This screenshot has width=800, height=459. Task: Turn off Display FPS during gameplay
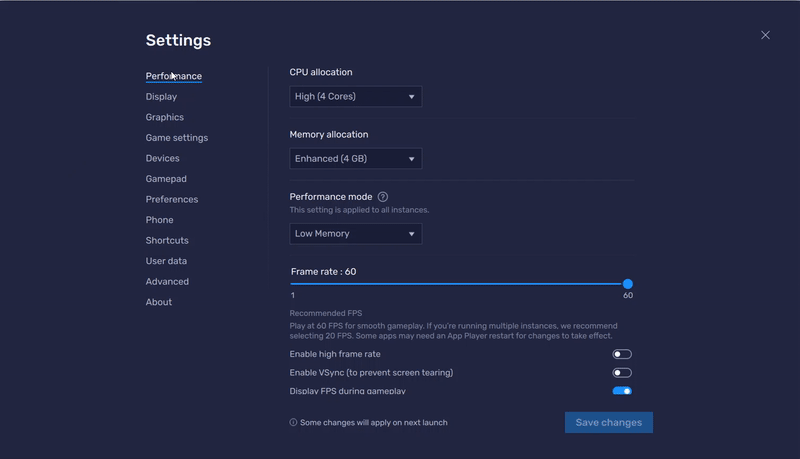point(622,391)
